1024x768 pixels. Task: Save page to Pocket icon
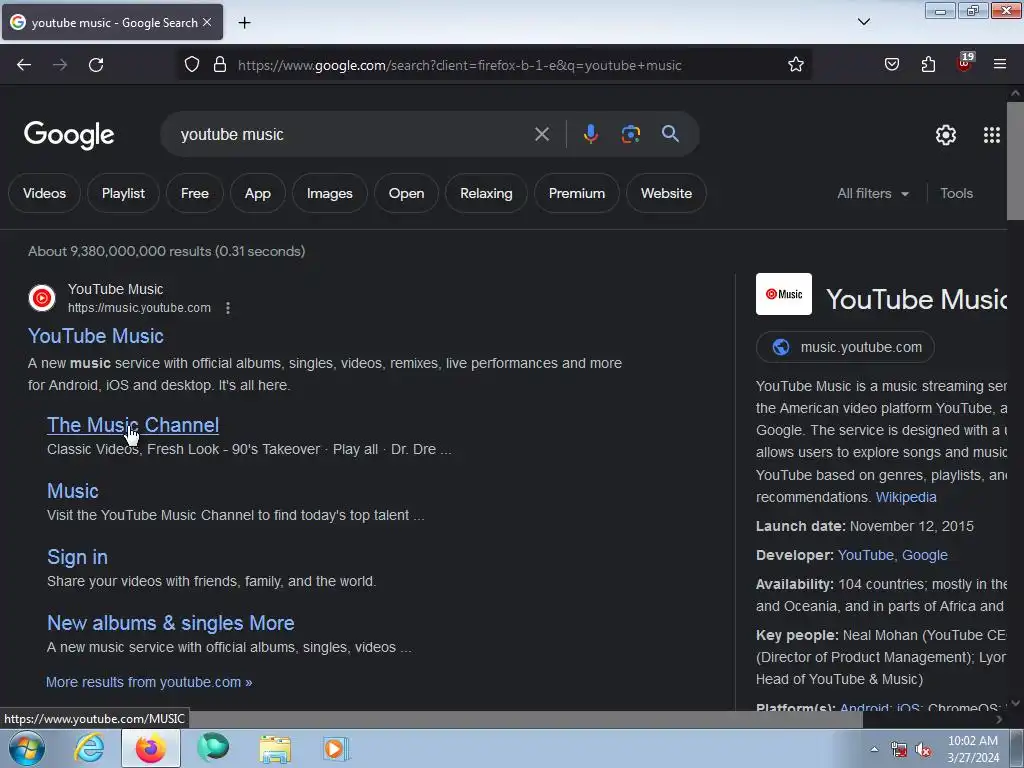(x=891, y=64)
